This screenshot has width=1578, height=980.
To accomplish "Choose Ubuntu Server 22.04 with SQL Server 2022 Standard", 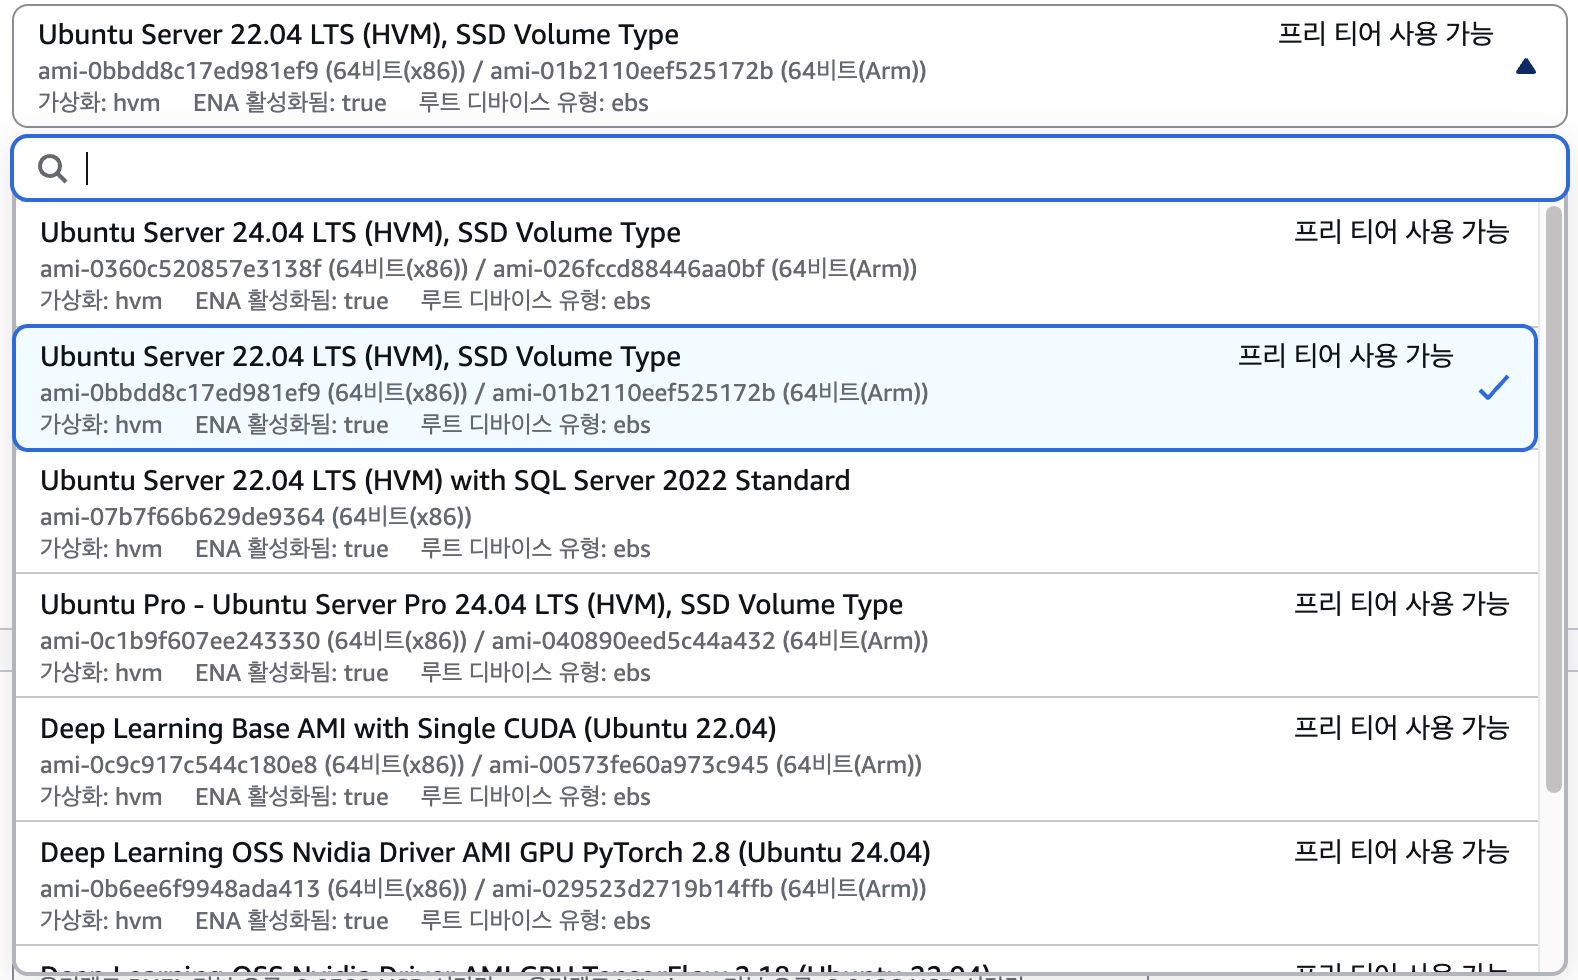I will coord(445,481).
